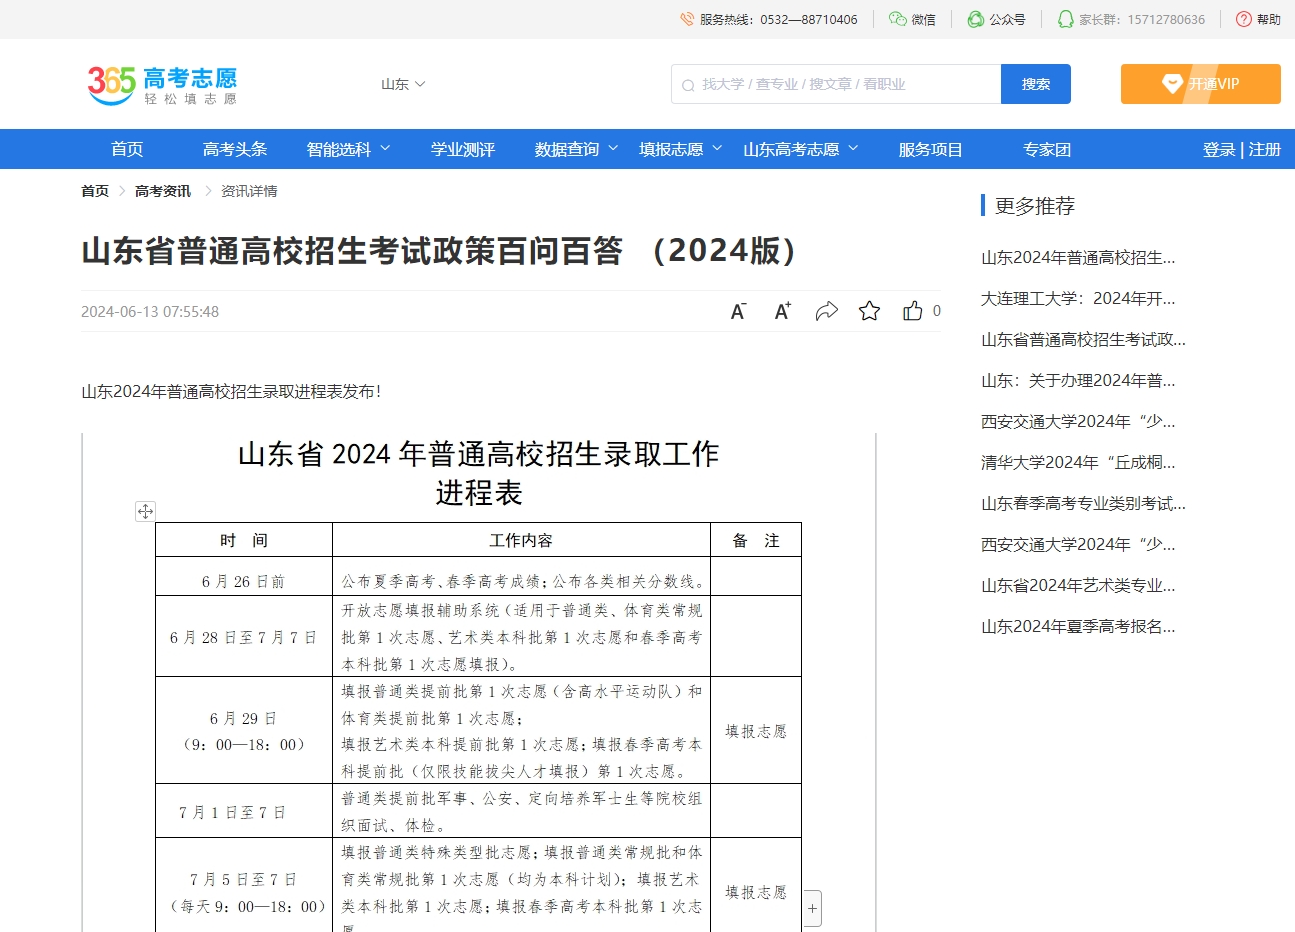1295x932 pixels.
Task: Click the table move handle icon
Action: click(145, 511)
